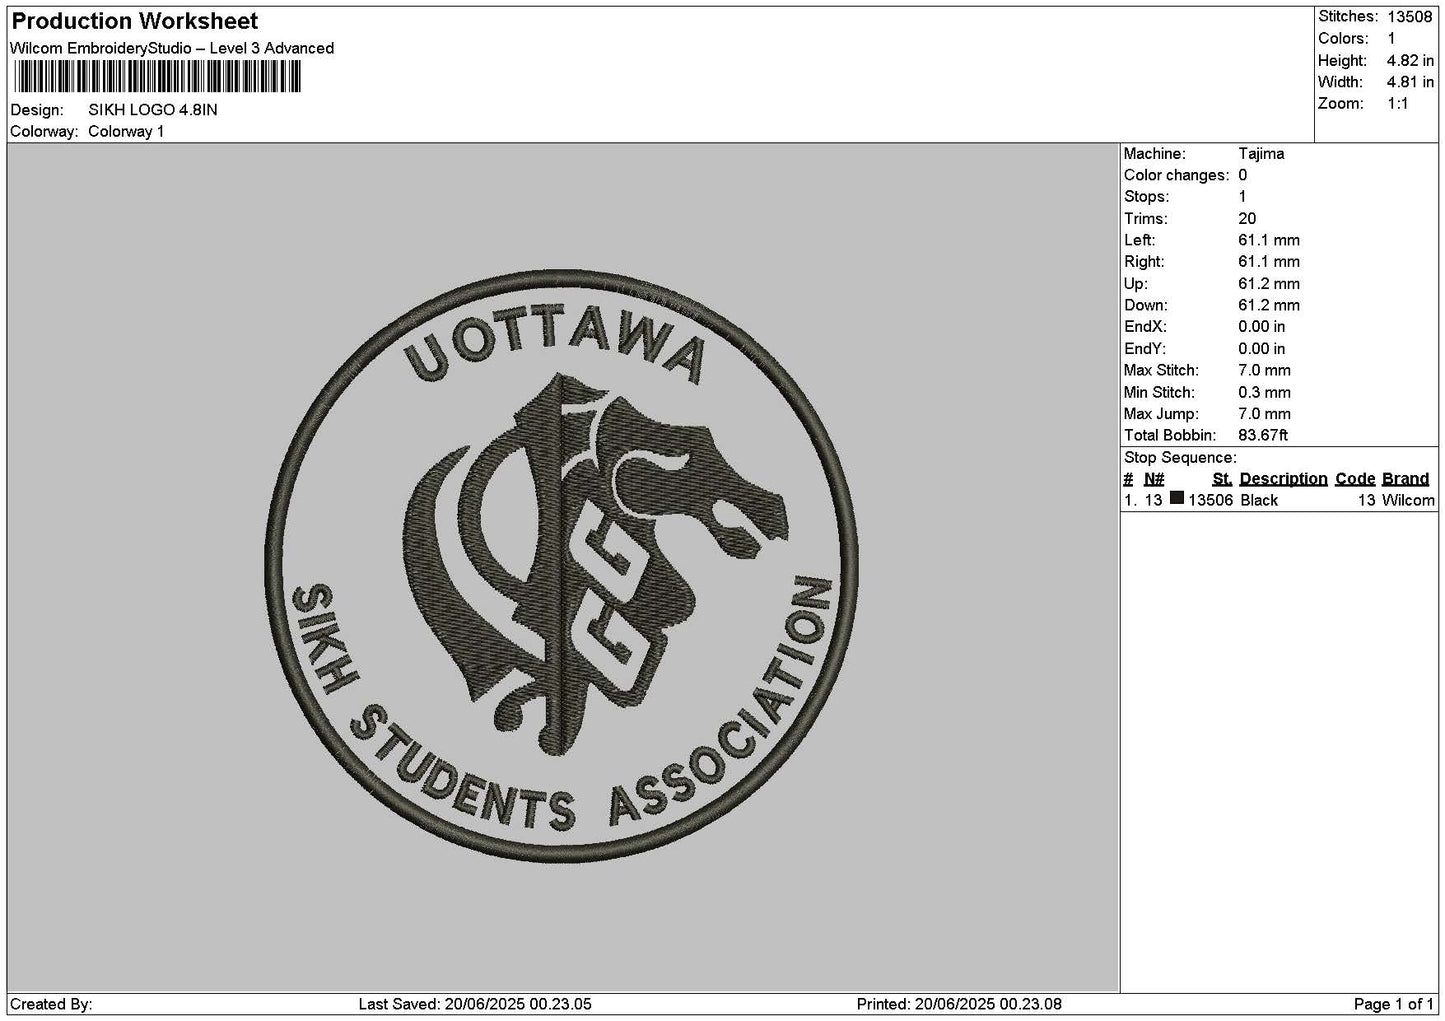Select the Max Jump value "7.0 mm"
The image size is (1445, 1021).
coord(1264,414)
